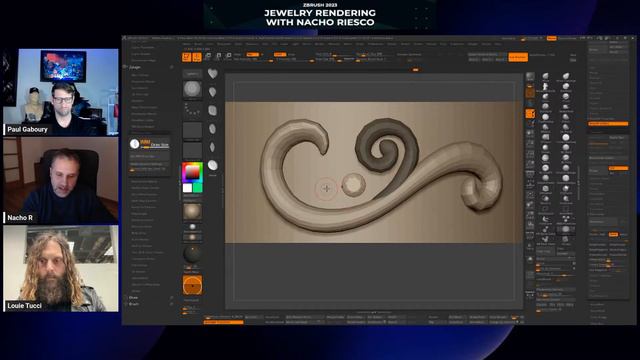Activate the orange Draw mode button

pyautogui.click(x=197, y=57)
